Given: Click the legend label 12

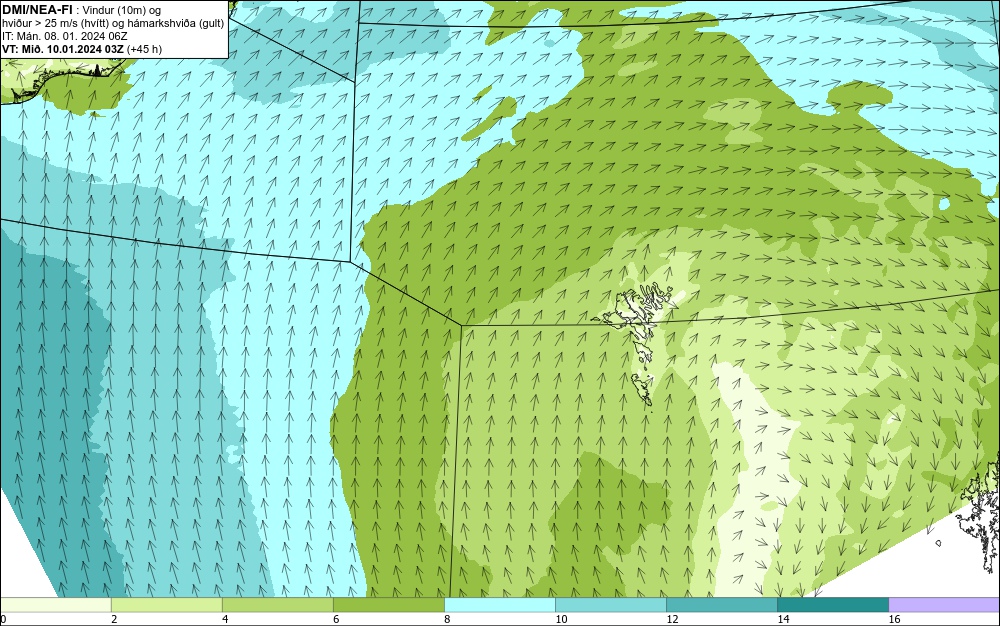Looking at the screenshot, I should [x=672, y=619].
